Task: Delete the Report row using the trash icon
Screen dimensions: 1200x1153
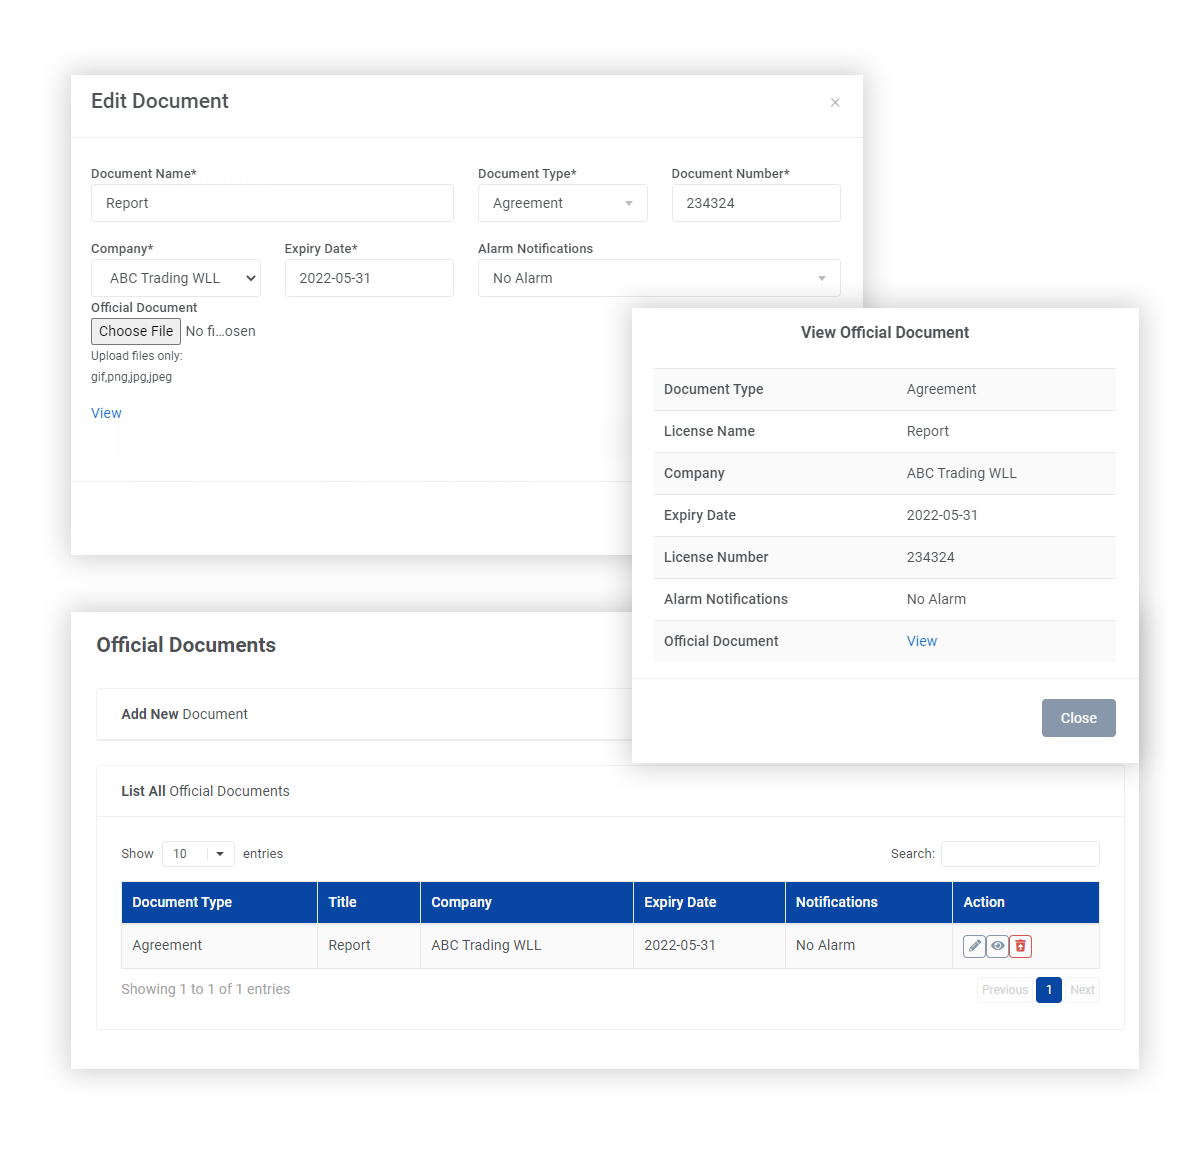Action: coord(1020,945)
